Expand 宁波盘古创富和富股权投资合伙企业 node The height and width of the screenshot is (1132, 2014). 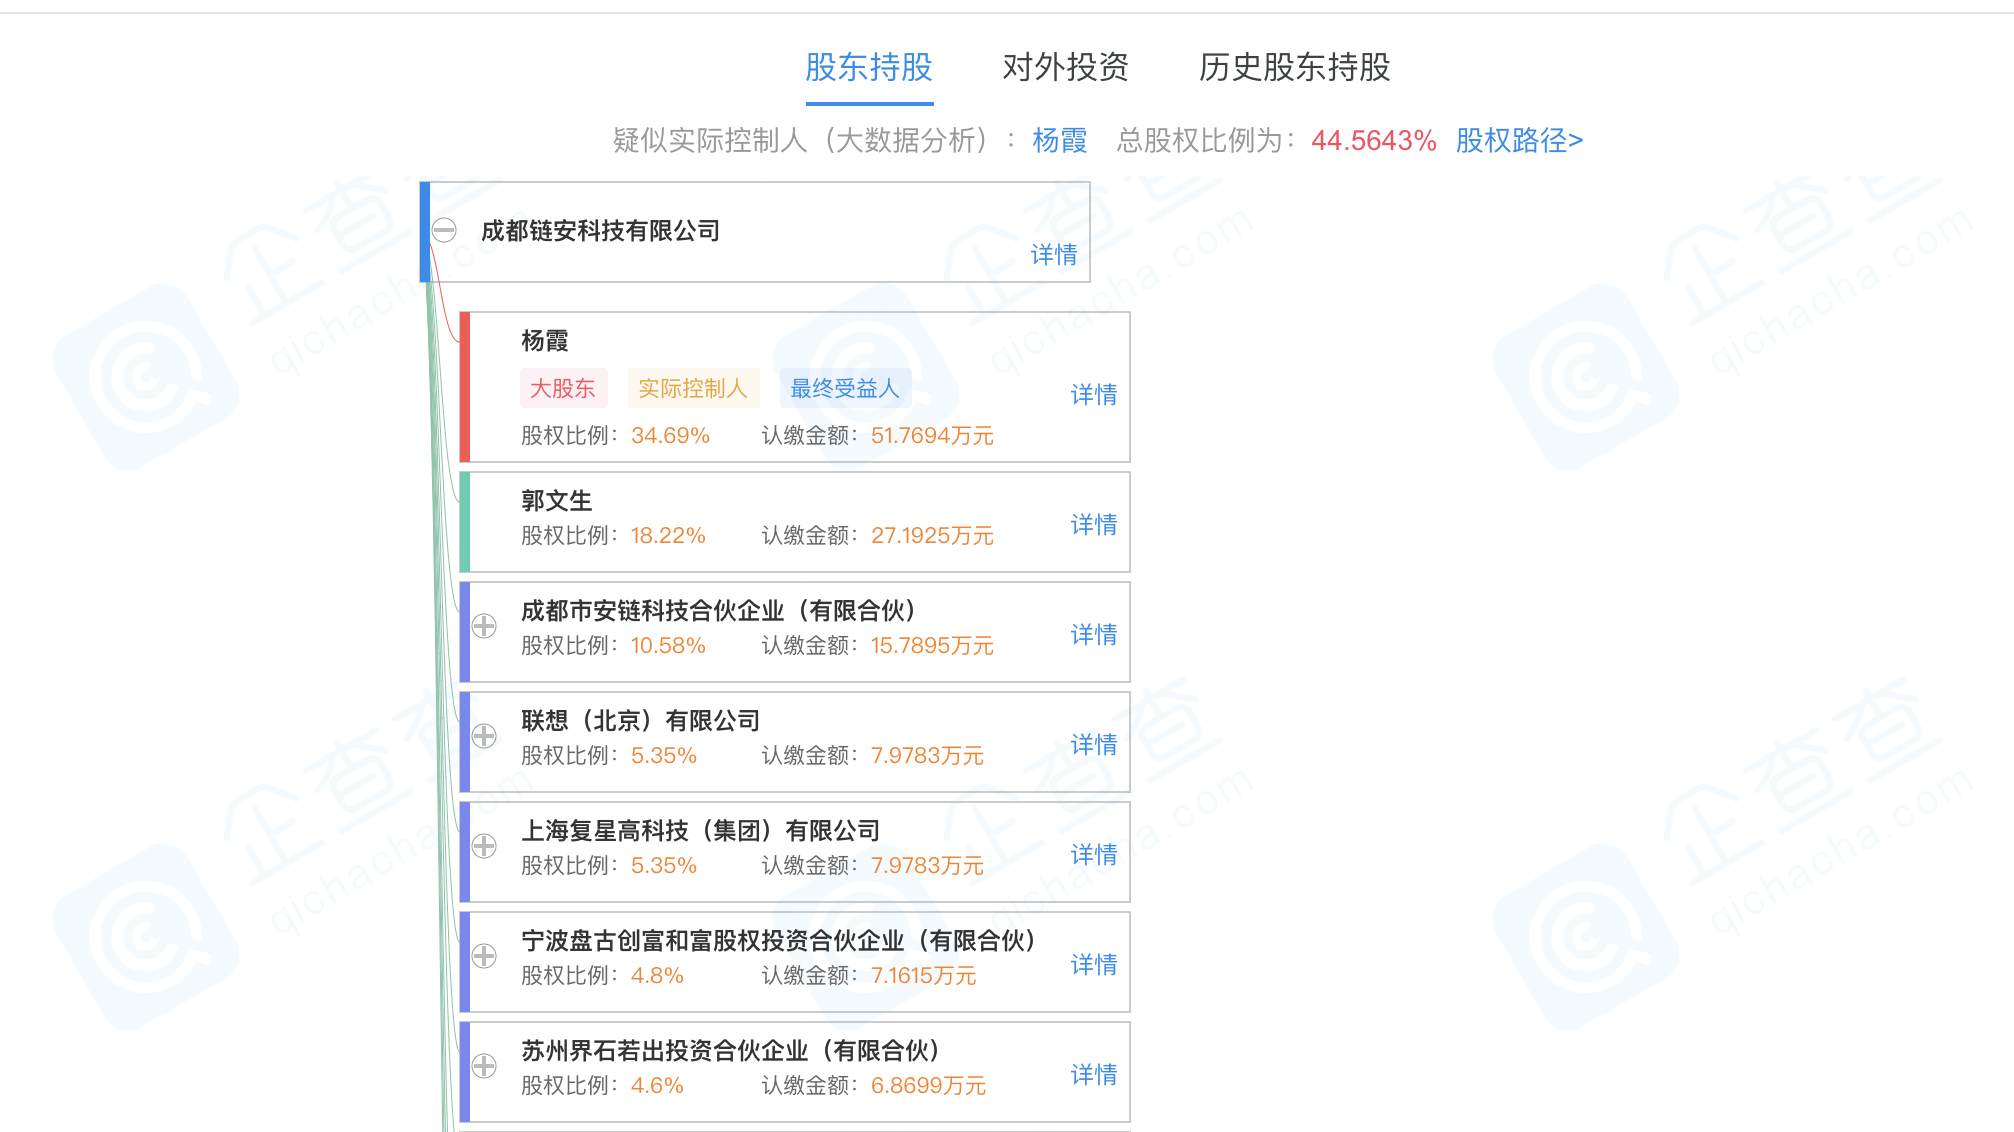[484, 956]
